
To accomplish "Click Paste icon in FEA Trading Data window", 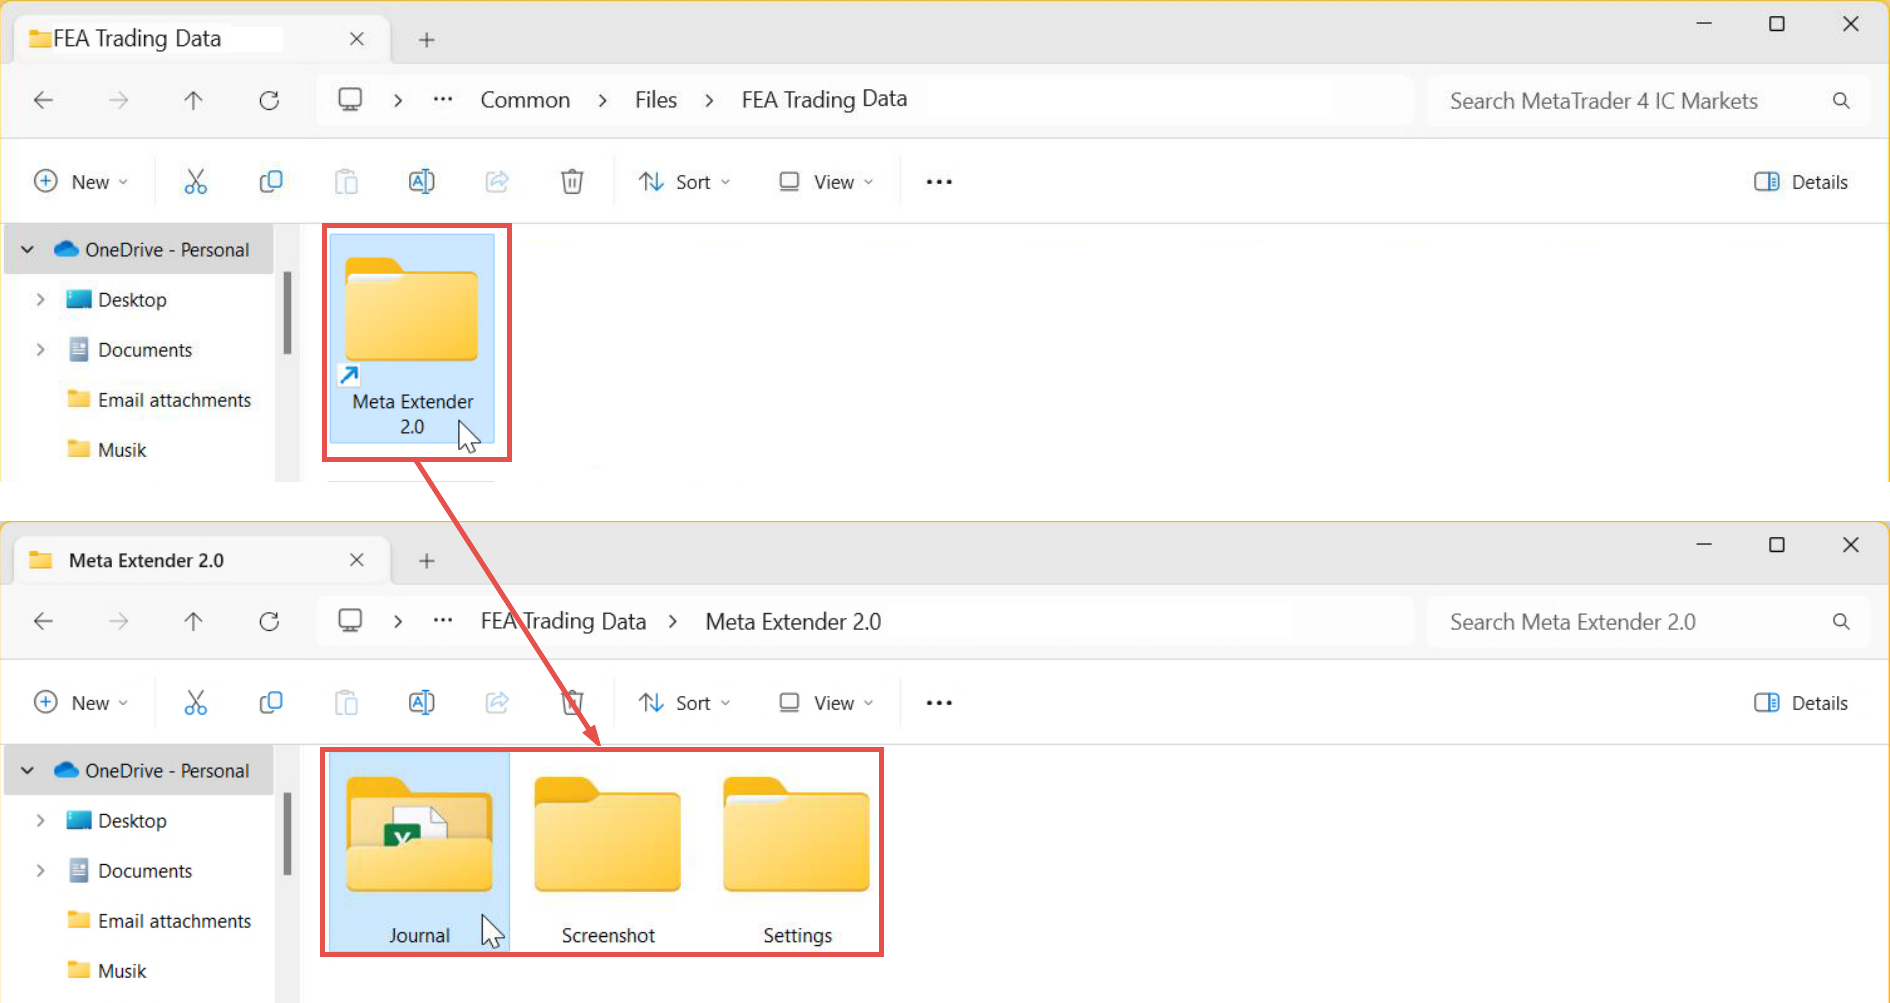I will [346, 182].
